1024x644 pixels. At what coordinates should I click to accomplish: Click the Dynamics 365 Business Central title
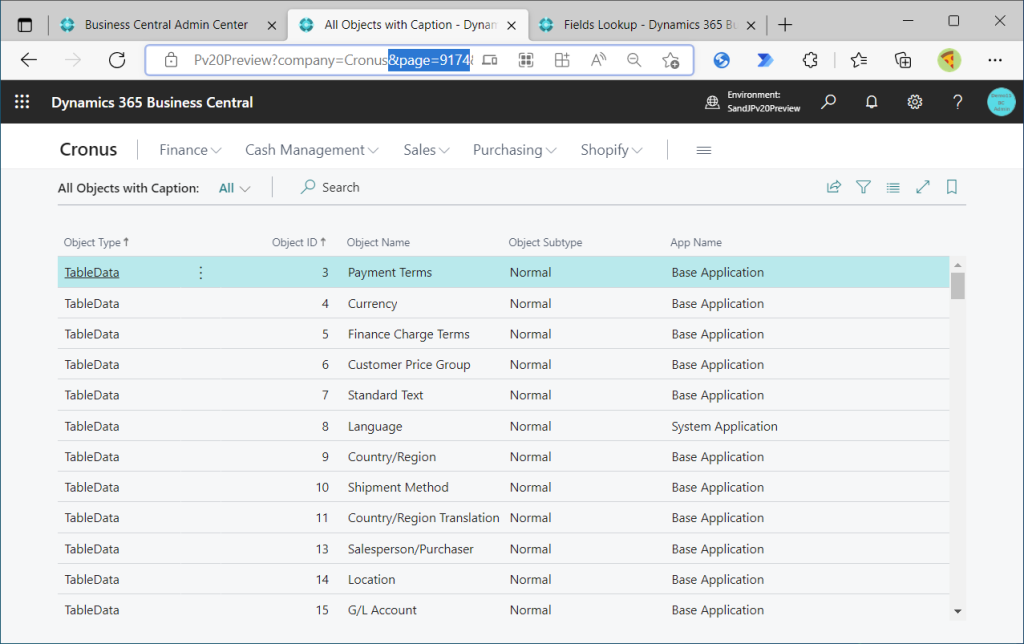pyautogui.click(x=152, y=103)
